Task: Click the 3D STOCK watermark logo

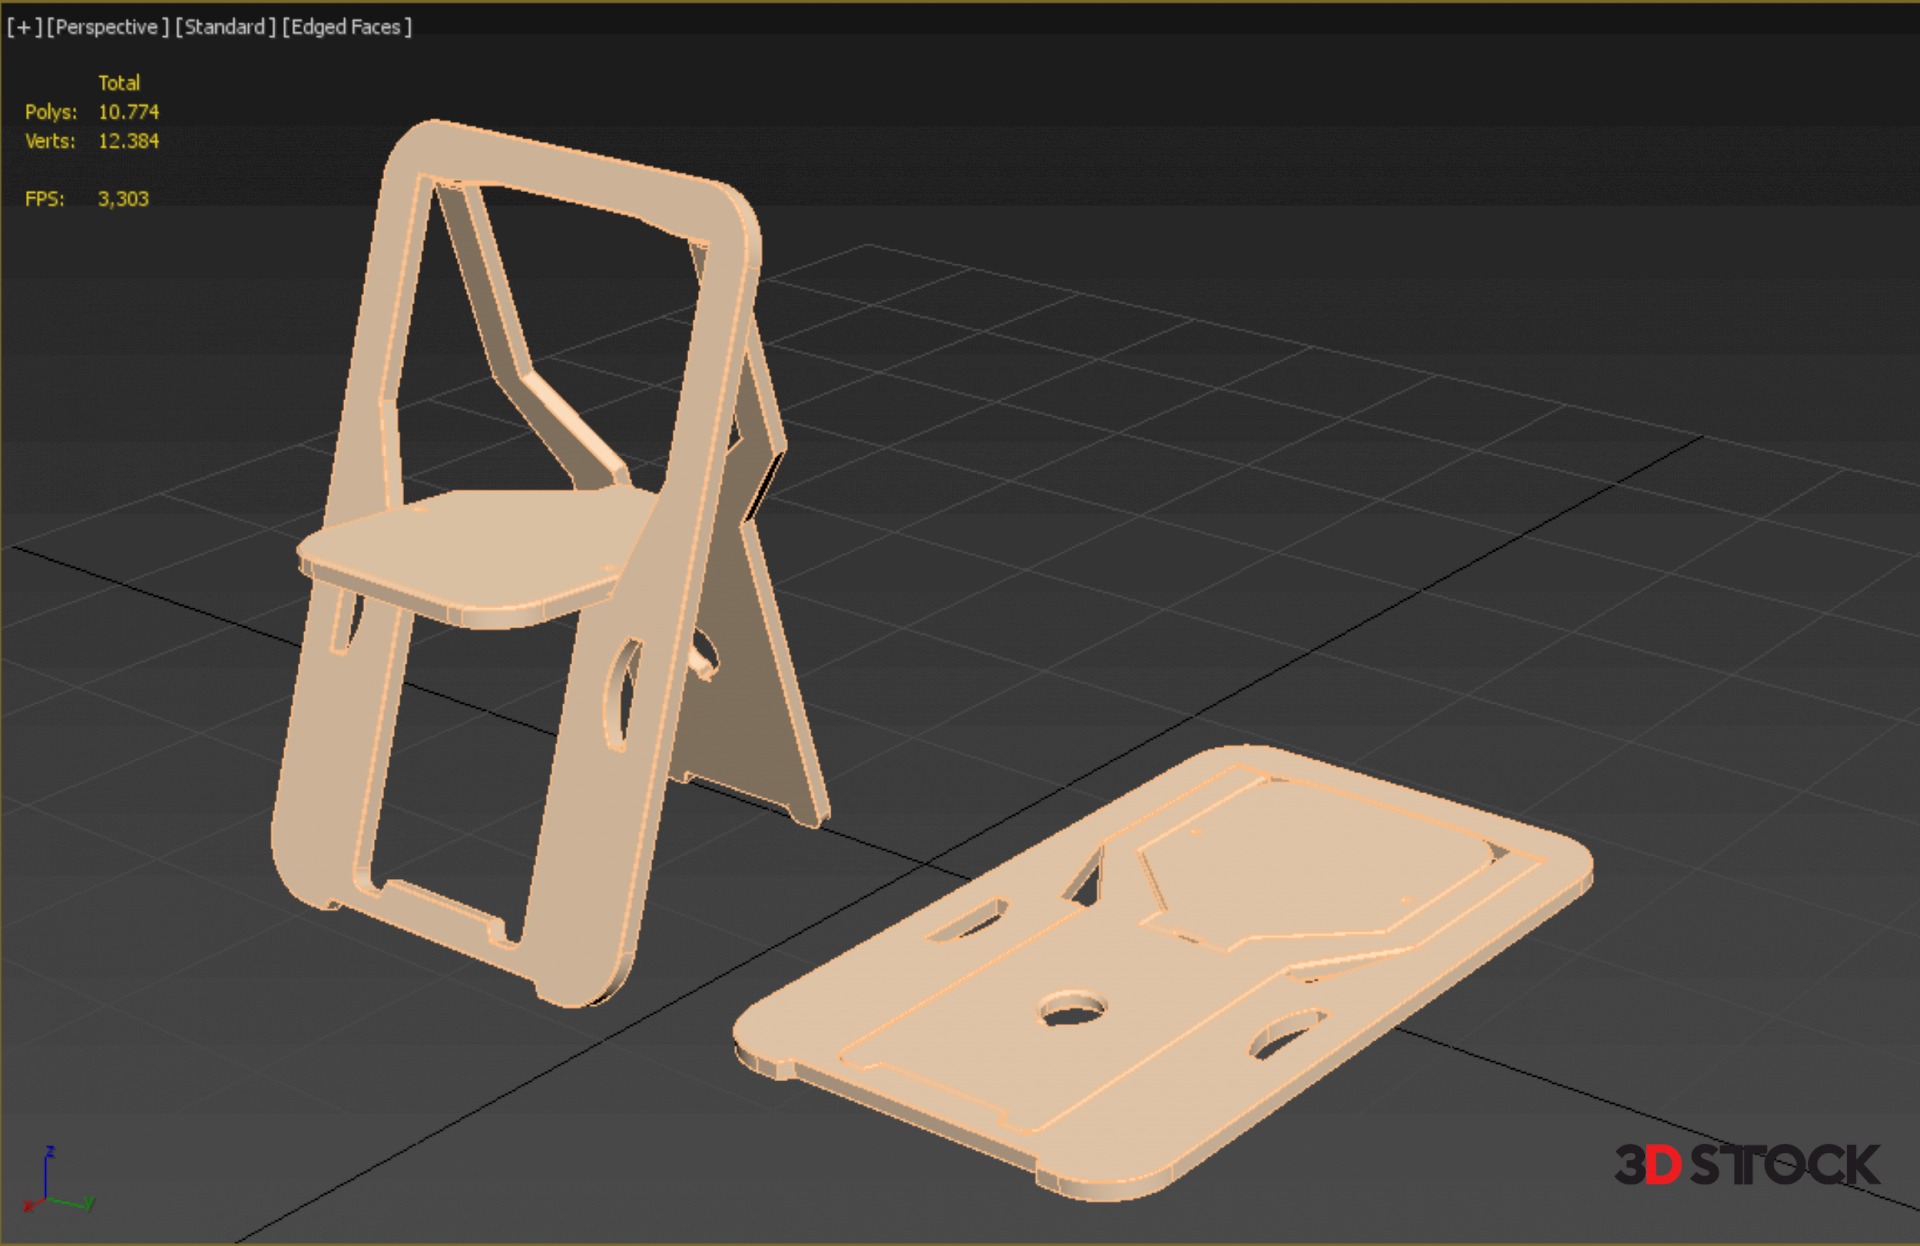Action: (x=1746, y=1165)
